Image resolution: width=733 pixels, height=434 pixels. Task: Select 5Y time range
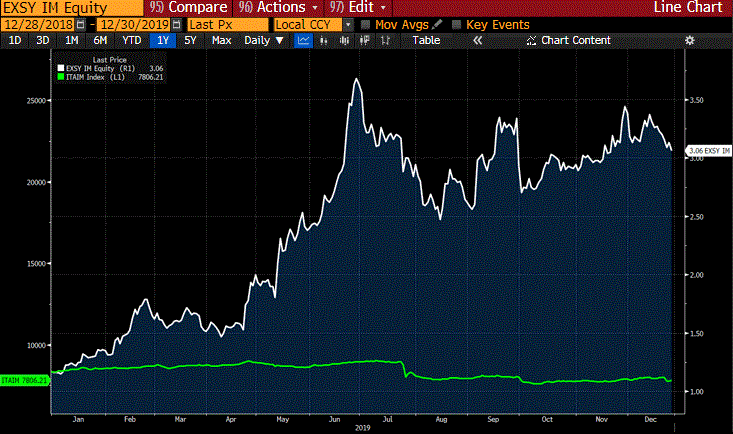point(190,41)
